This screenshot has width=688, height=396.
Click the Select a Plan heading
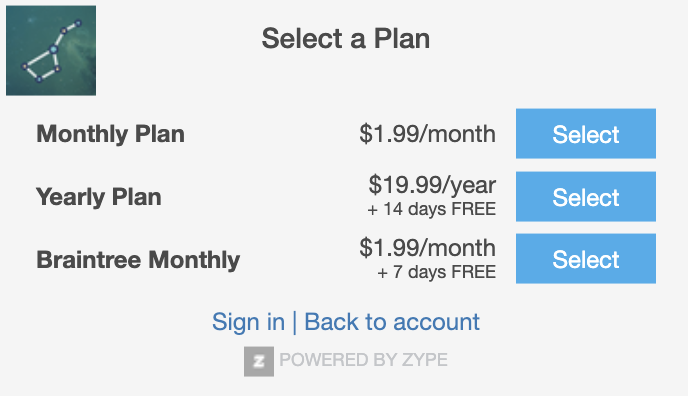346,39
